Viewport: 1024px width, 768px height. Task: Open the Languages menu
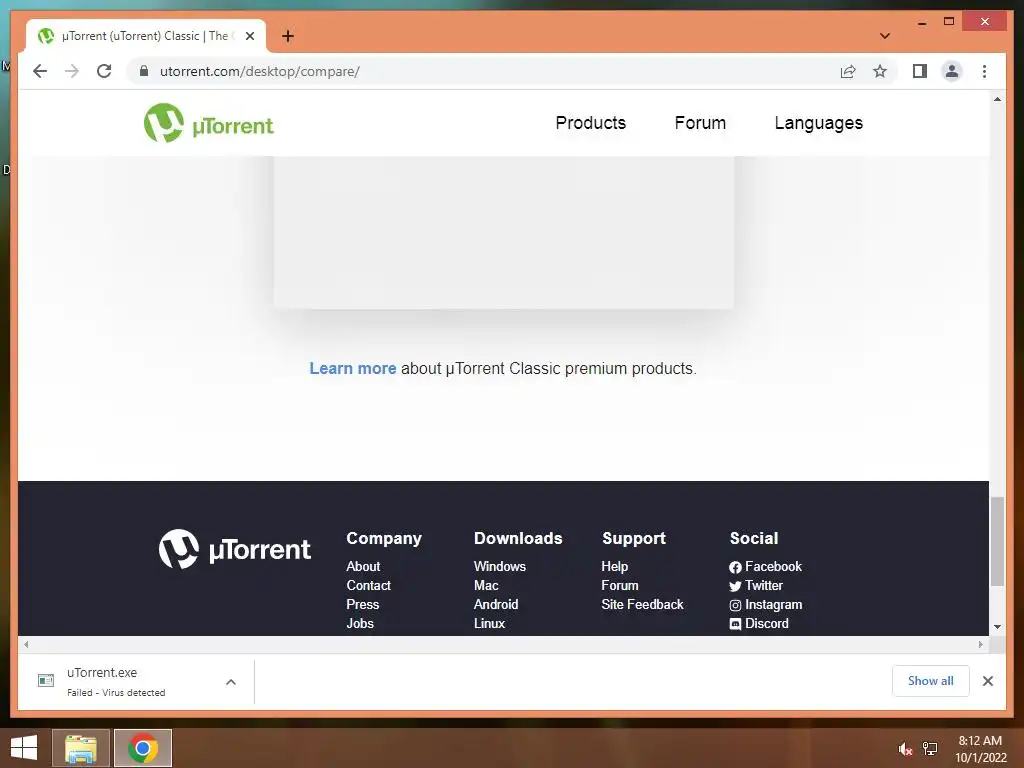[x=818, y=123]
